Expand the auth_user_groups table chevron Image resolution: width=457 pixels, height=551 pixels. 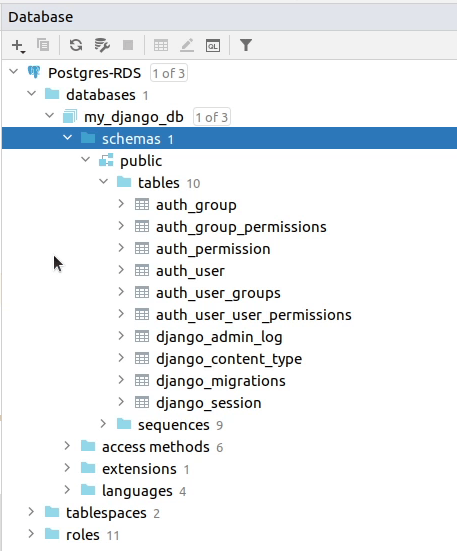point(121,292)
